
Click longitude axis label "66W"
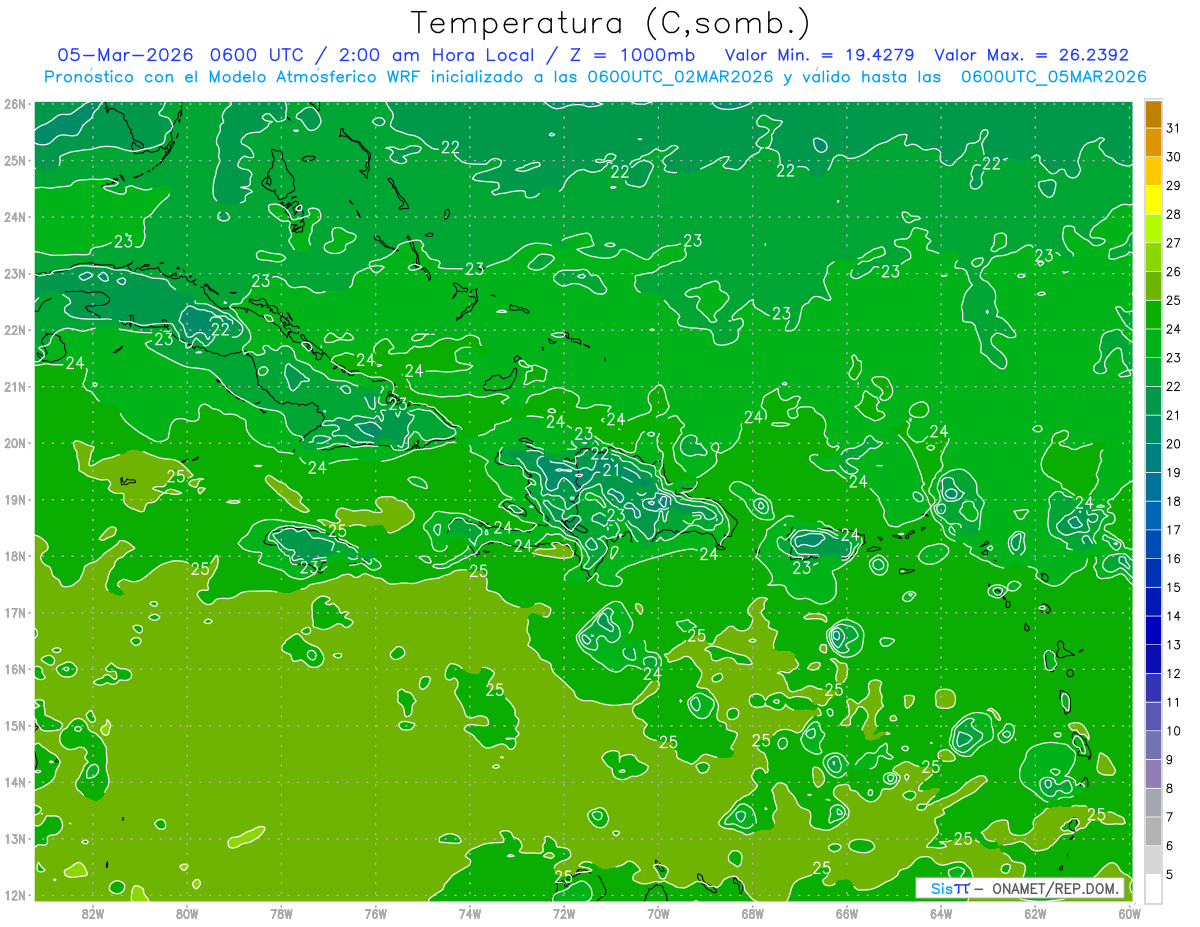coord(847,913)
